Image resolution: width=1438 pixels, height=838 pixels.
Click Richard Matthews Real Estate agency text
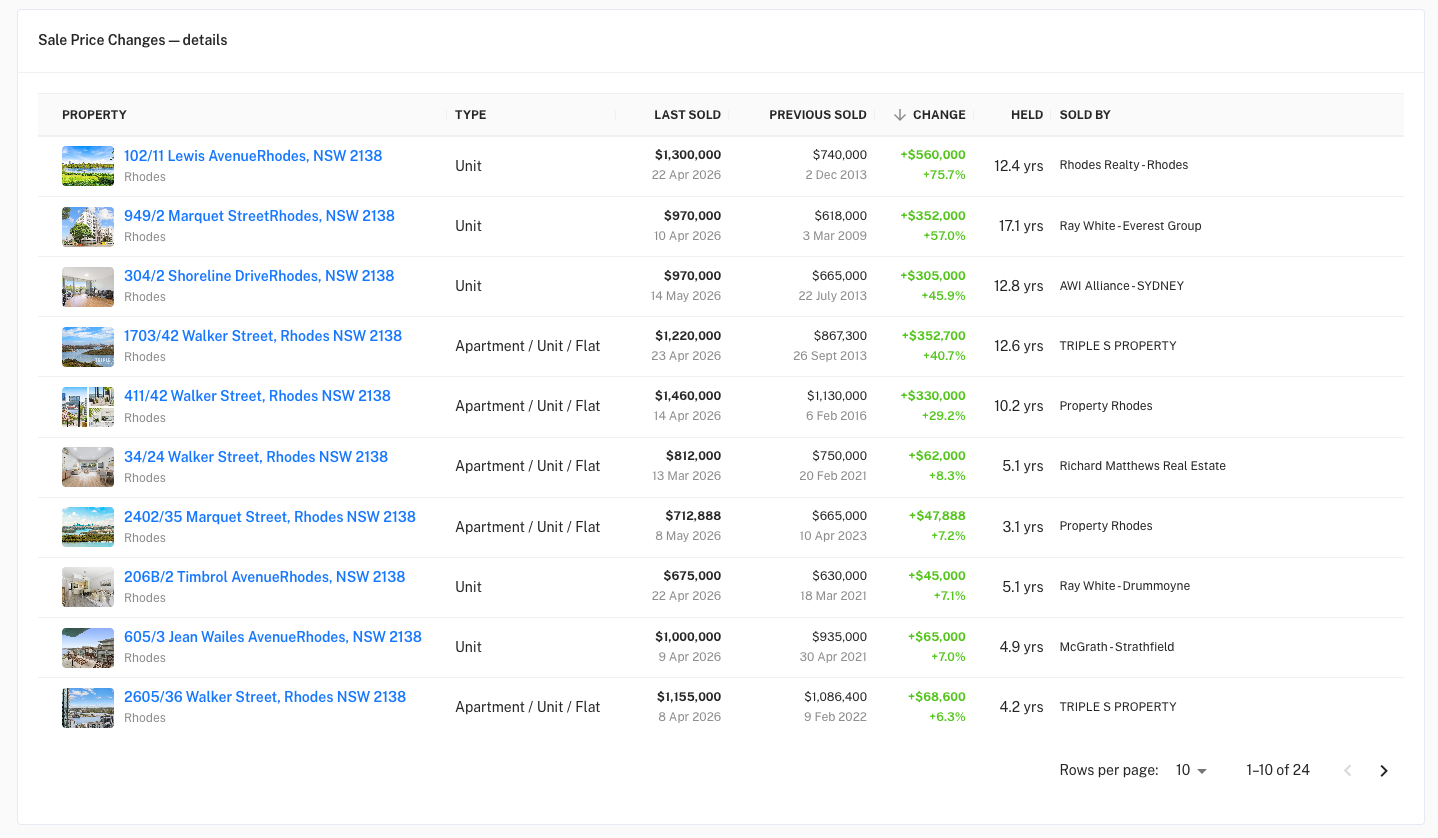pyautogui.click(x=1143, y=466)
